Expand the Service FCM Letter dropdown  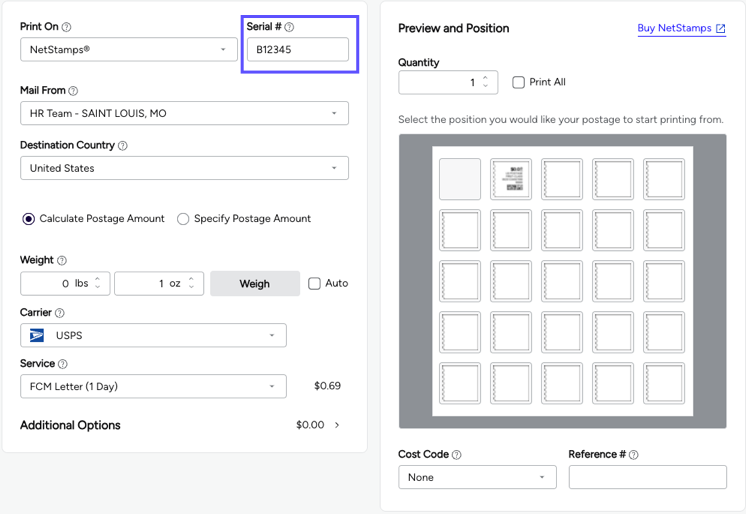coord(153,386)
